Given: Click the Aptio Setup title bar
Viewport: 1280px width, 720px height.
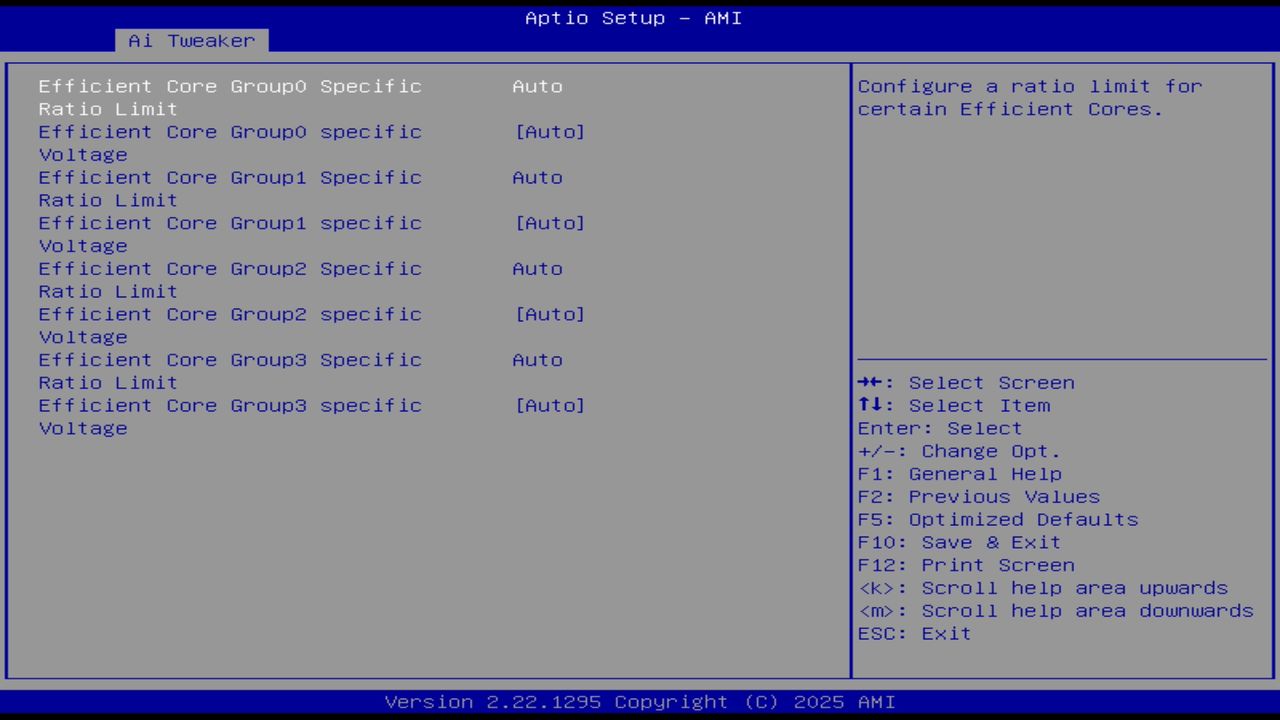Looking at the screenshot, I should 632,17.
